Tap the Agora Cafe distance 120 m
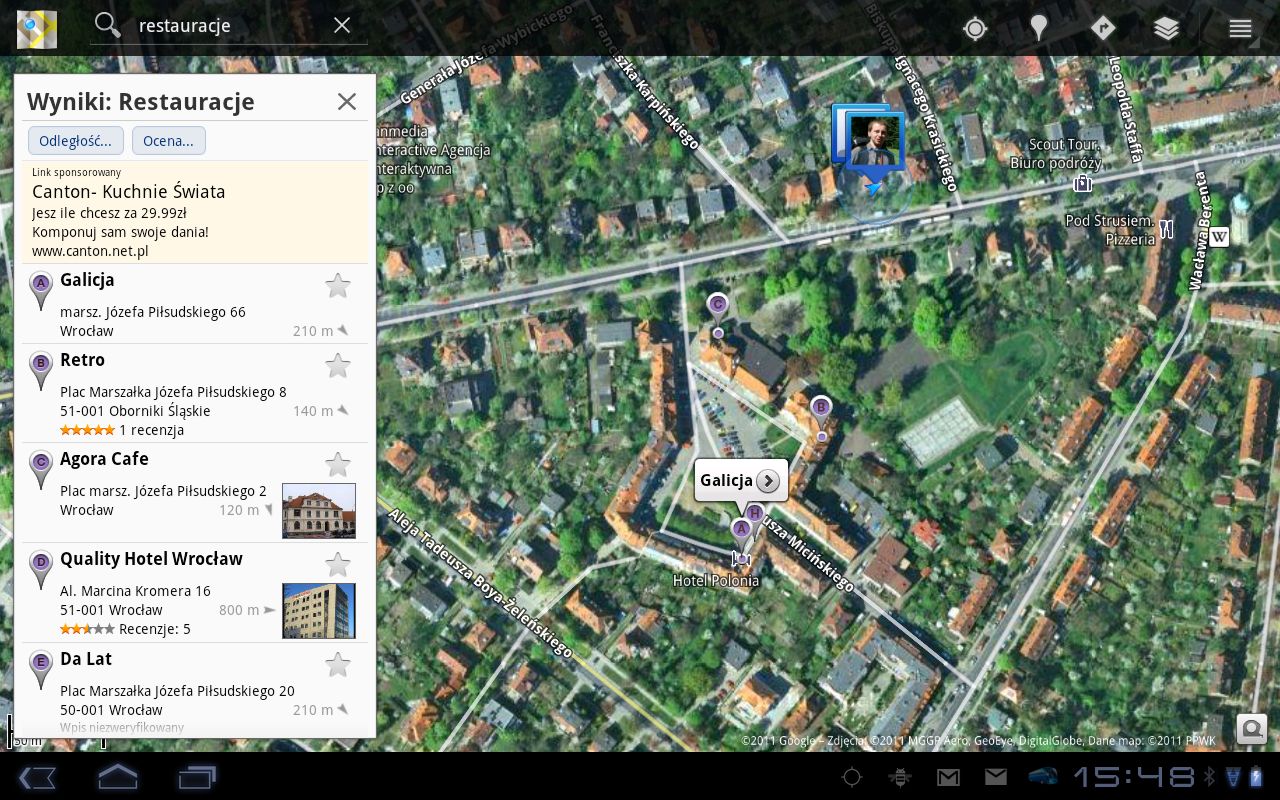 [x=246, y=510]
